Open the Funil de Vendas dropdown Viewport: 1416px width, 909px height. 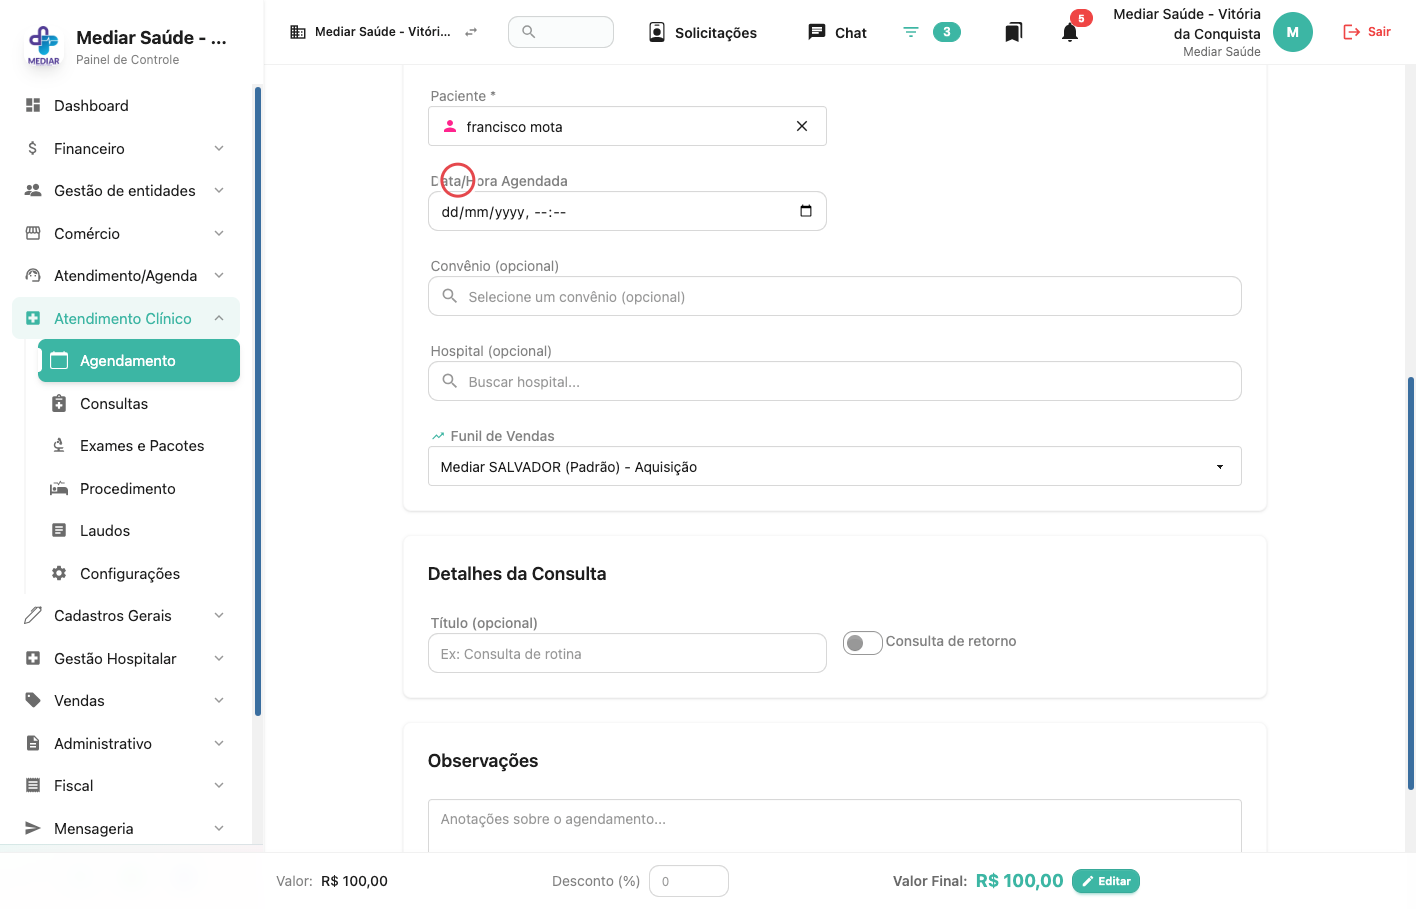tap(835, 466)
